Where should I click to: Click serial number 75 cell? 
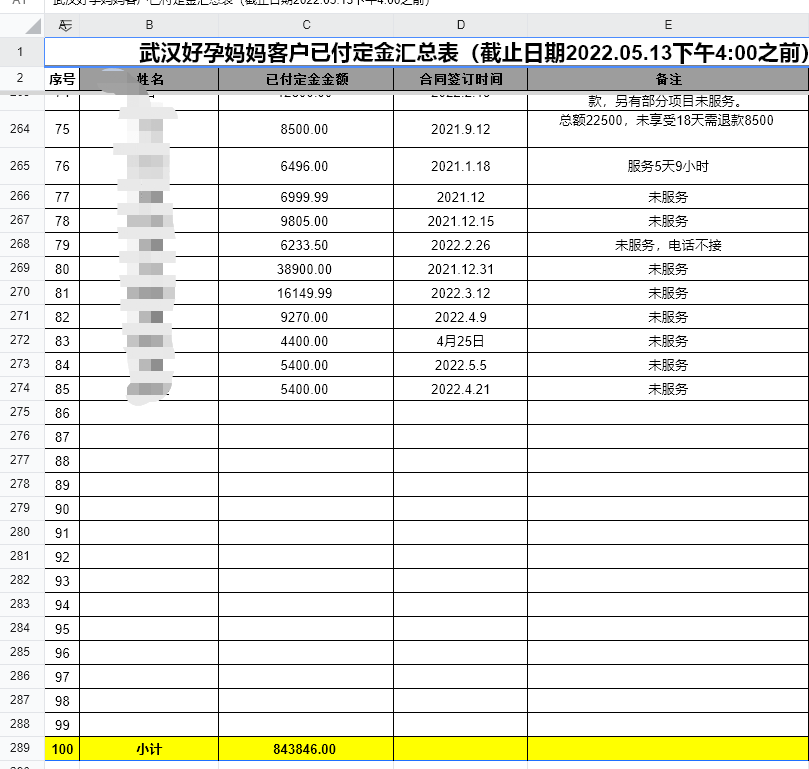(x=62, y=129)
